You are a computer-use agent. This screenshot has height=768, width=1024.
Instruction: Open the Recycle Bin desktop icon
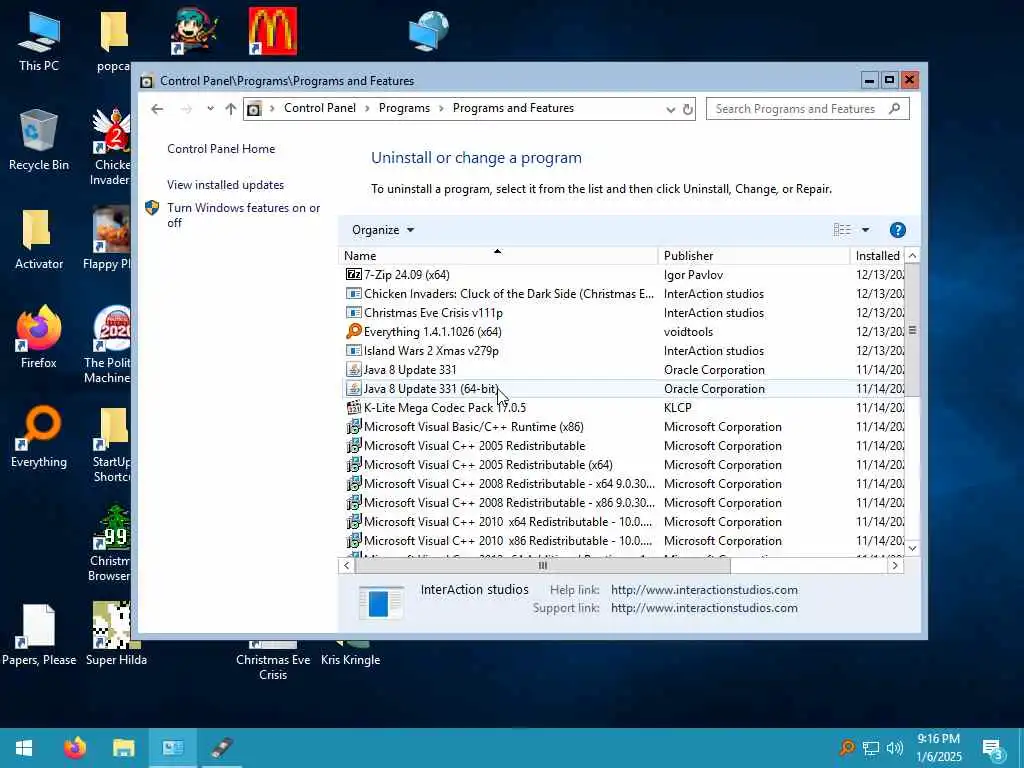point(39,140)
